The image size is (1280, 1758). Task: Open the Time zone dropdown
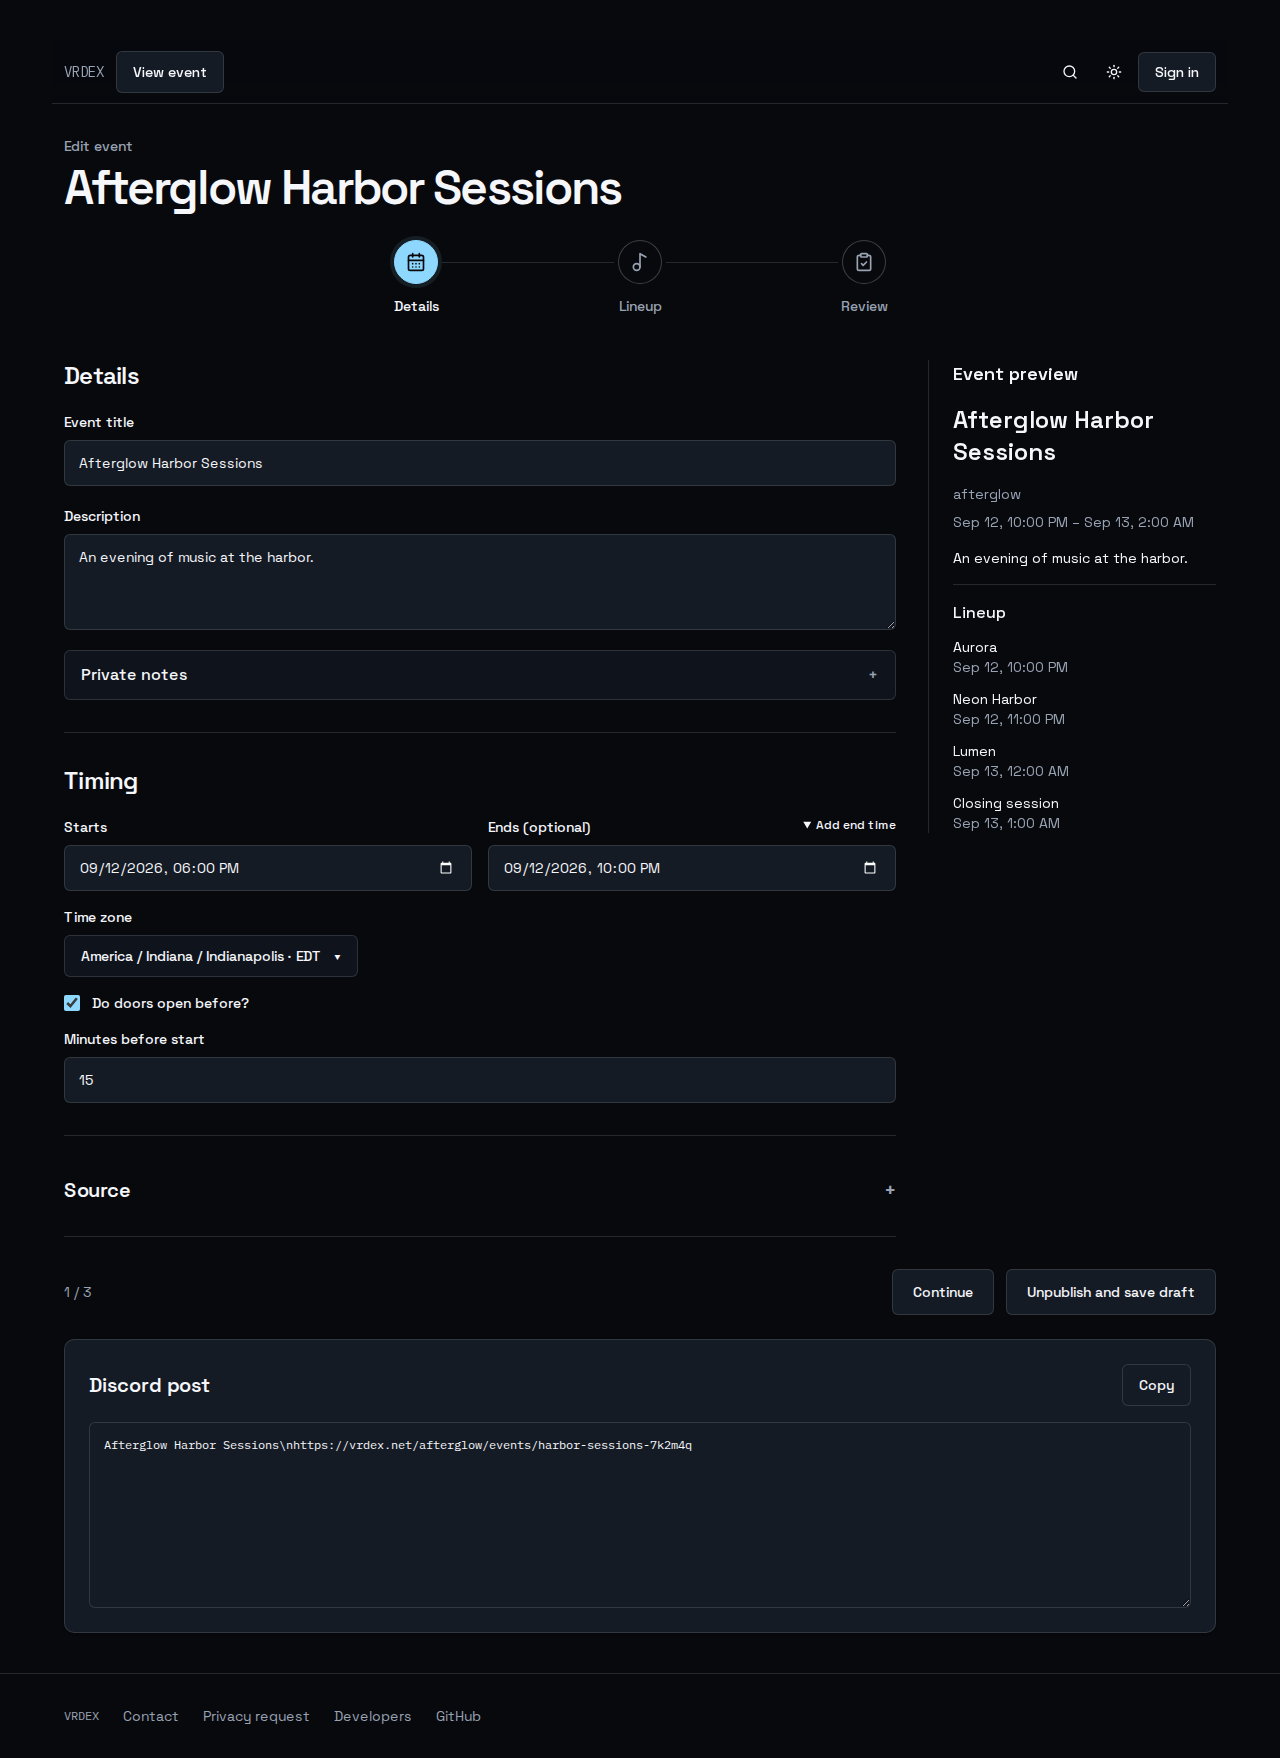coord(211,956)
